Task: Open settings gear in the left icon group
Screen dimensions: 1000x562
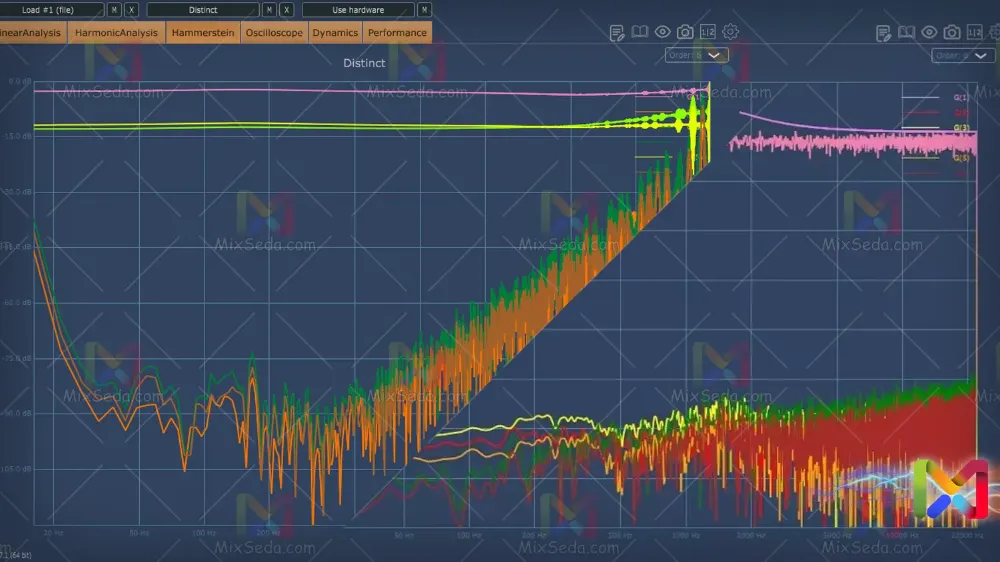Action: (731, 33)
